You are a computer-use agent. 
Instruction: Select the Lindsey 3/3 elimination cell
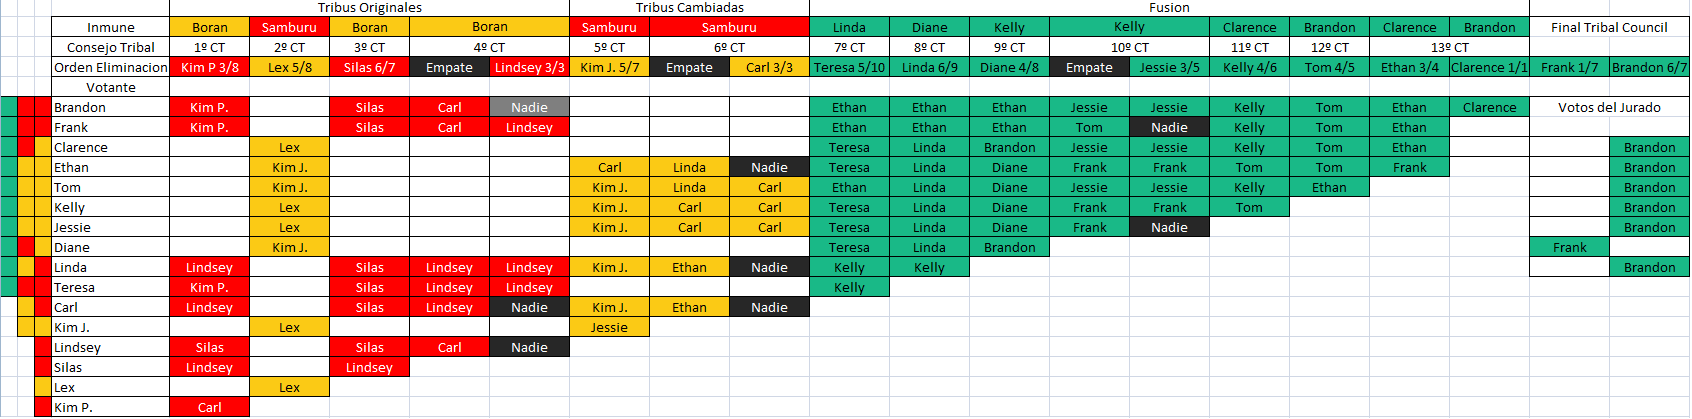530,68
